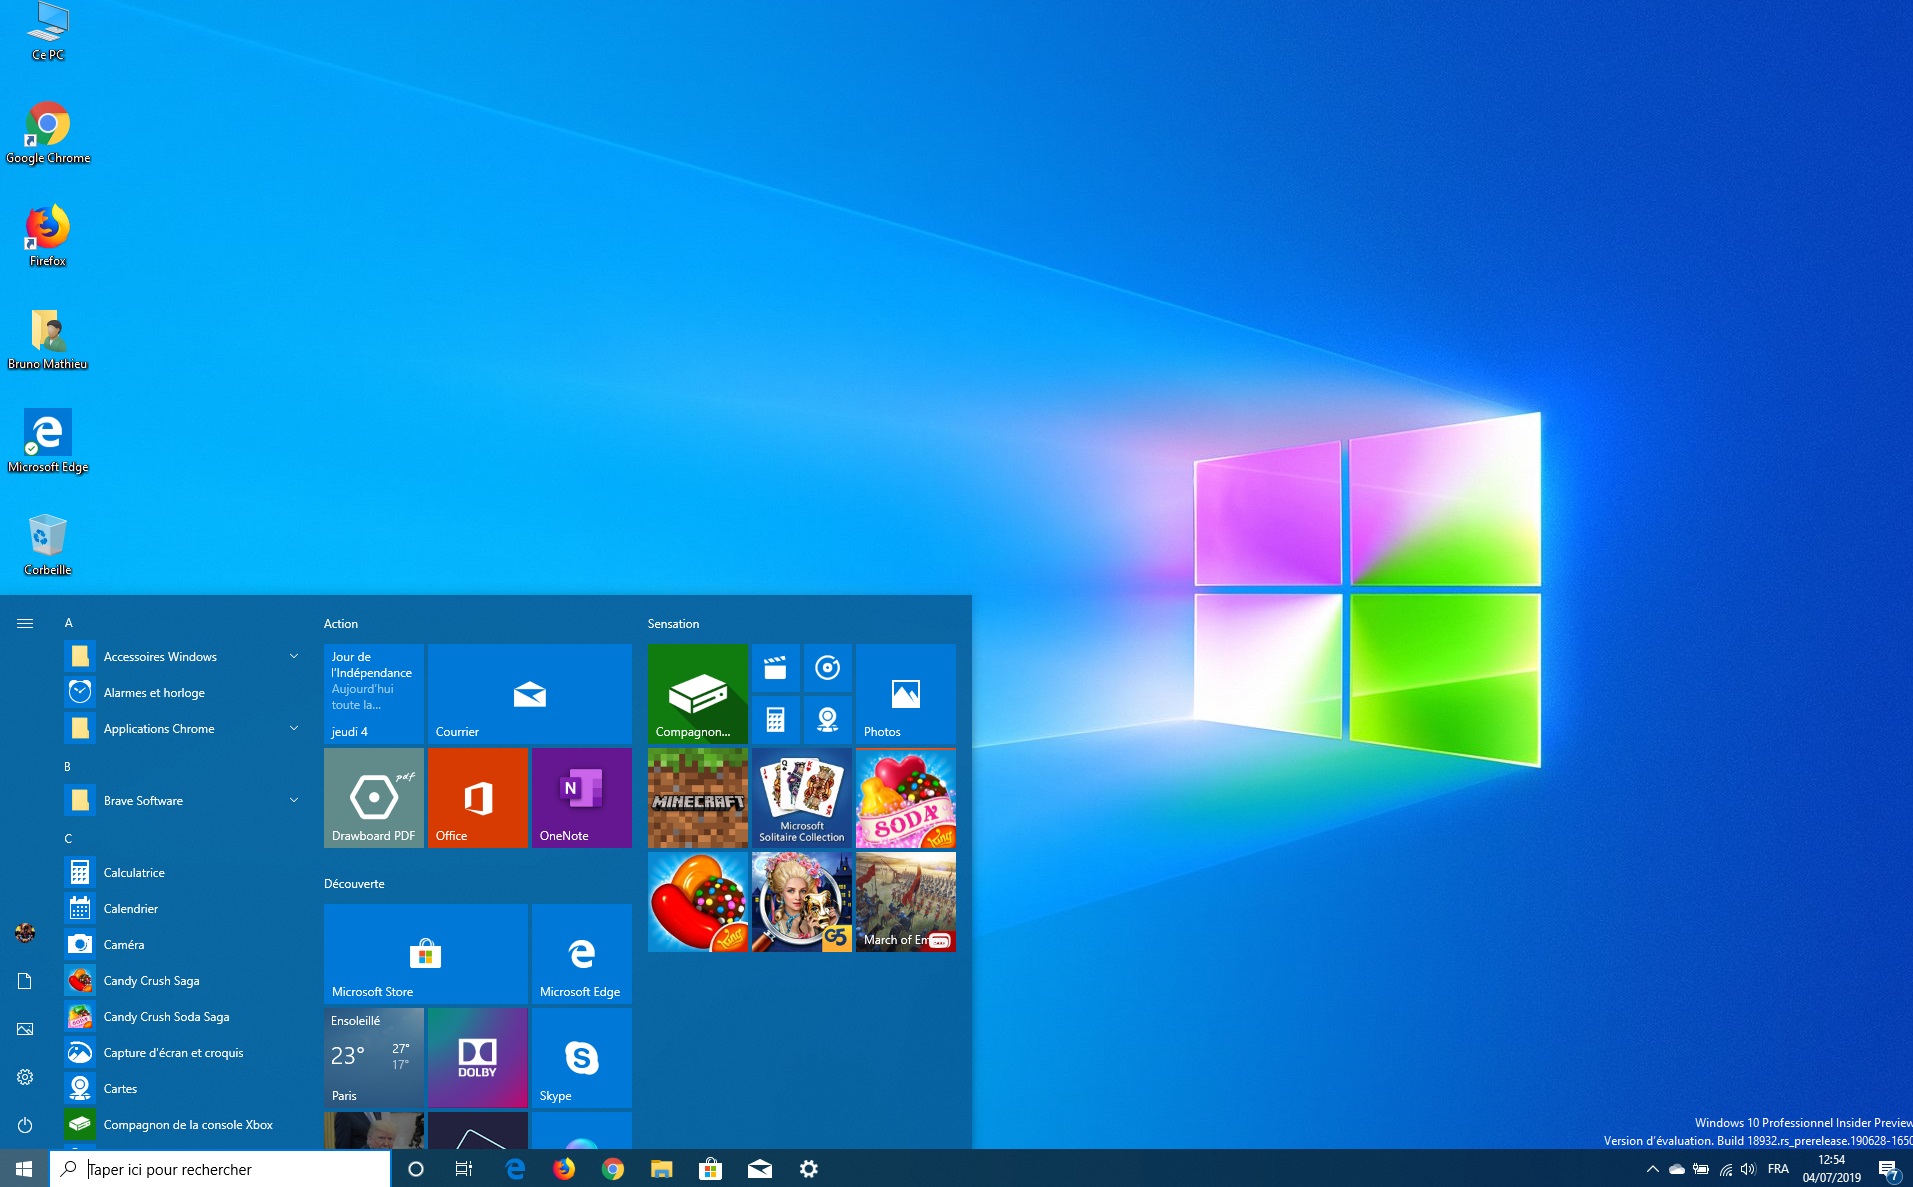This screenshot has width=1913, height=1187.
Task: Open the small Calculator tile
Action: point(776,720)
